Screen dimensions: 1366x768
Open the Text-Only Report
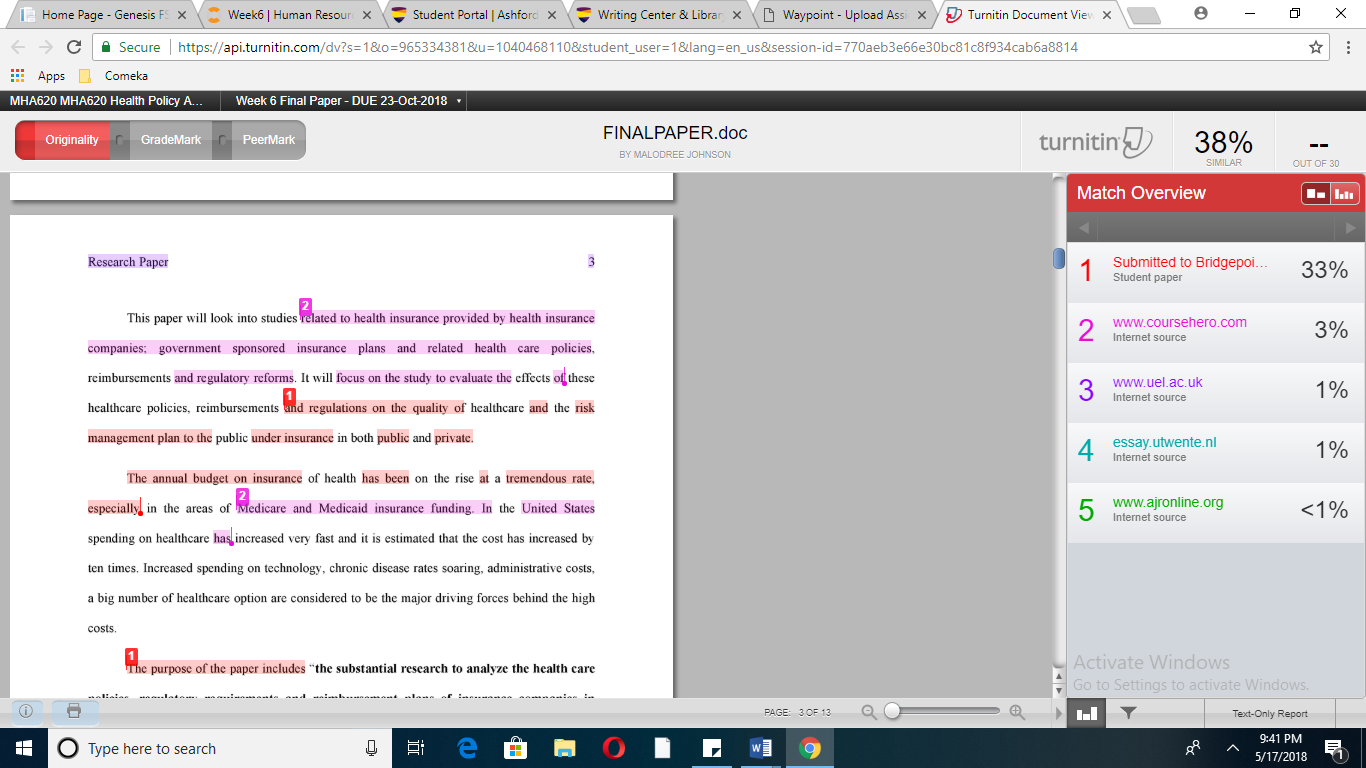1270,713
